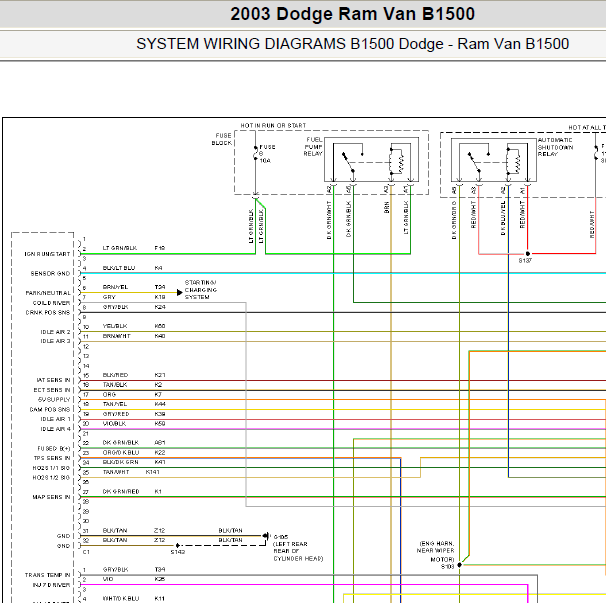Click the 'S142' splice label
606x603 pixels.
pos(178,552)
